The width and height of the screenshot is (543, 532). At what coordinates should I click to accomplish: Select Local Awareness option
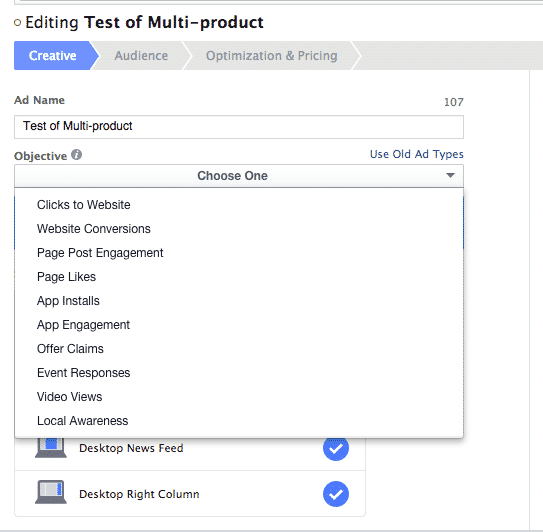(x=82, y=421)
